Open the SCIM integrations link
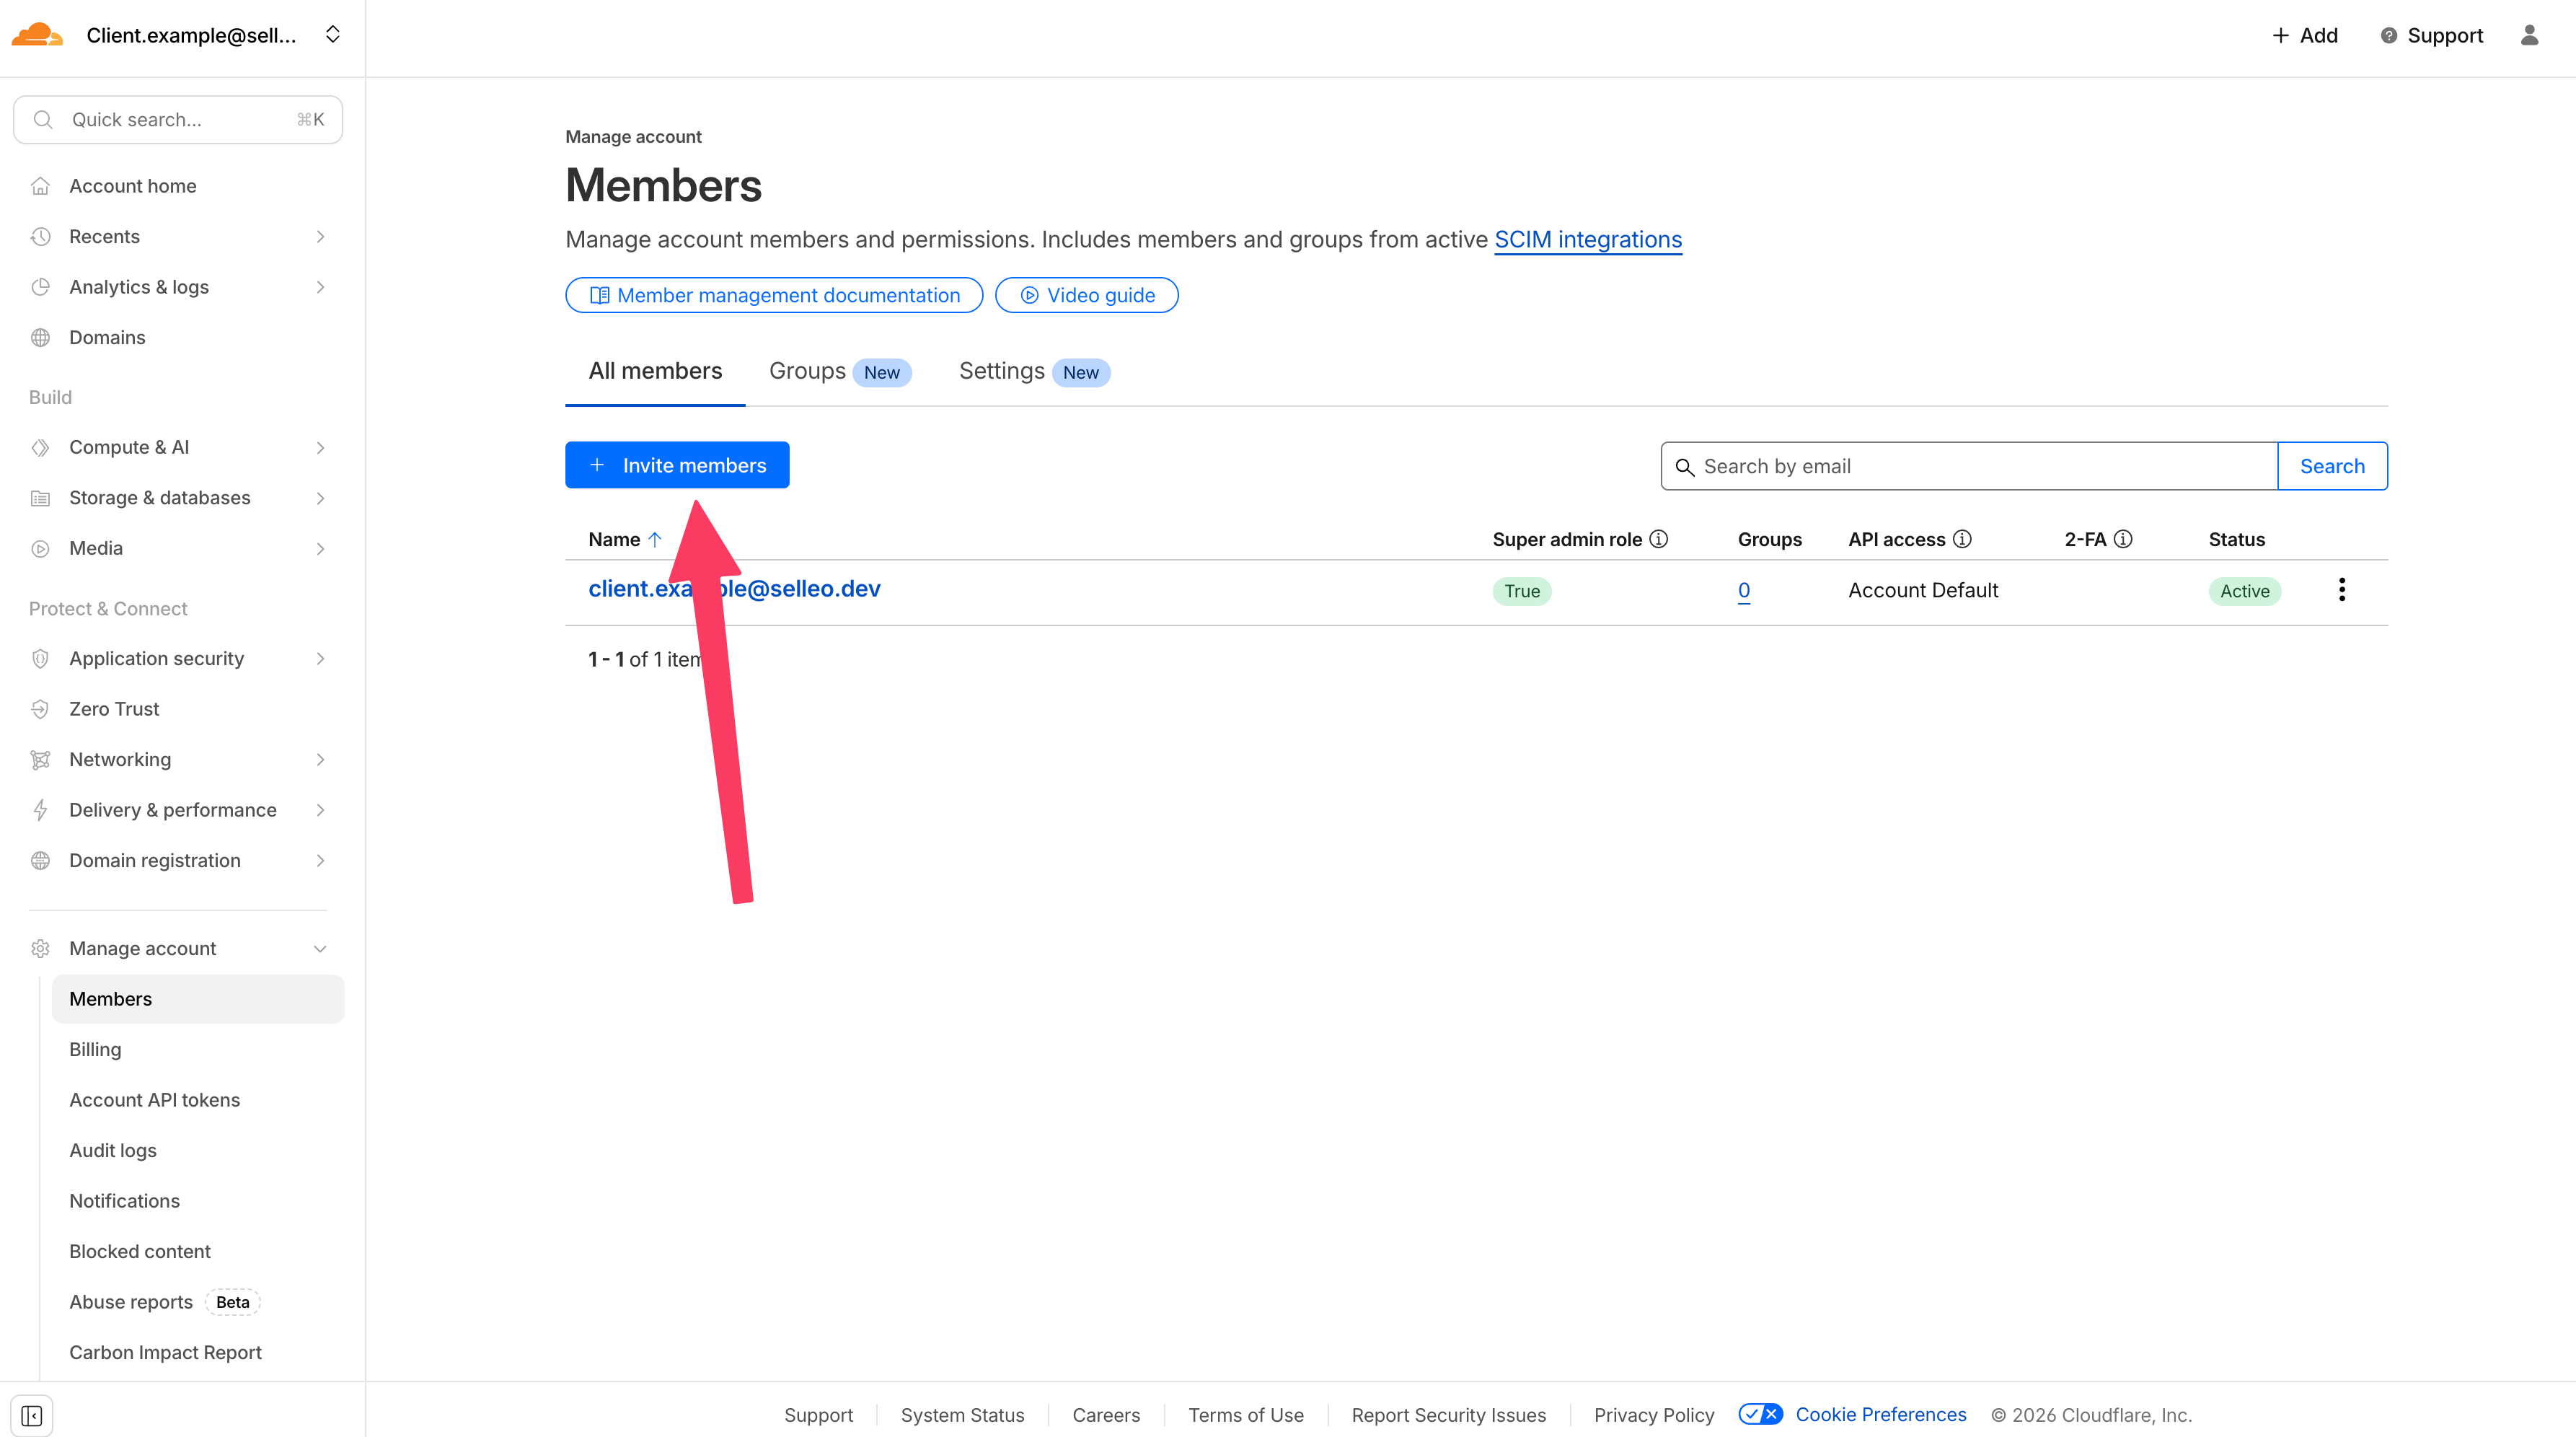 1587,240
